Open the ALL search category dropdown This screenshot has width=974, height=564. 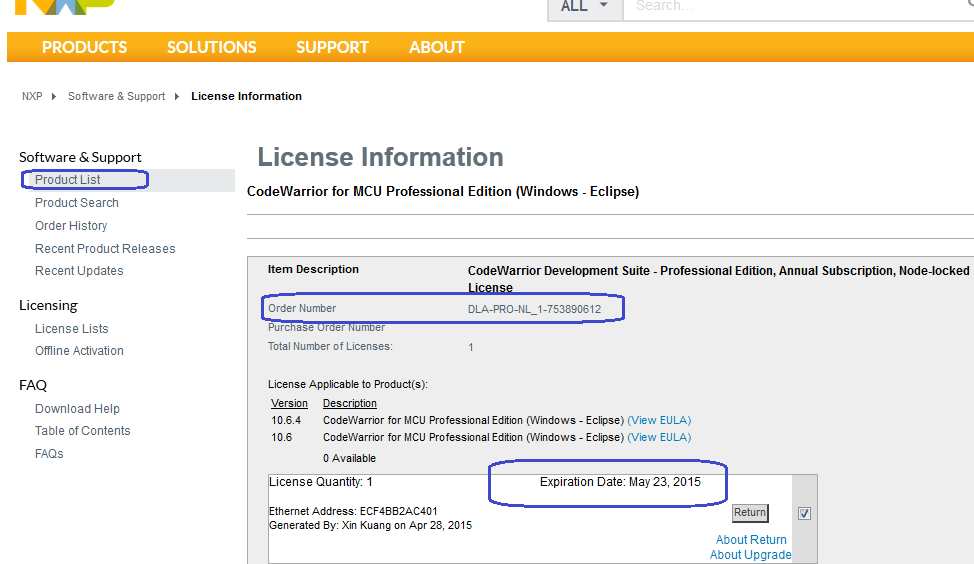[x=585, y=8]
